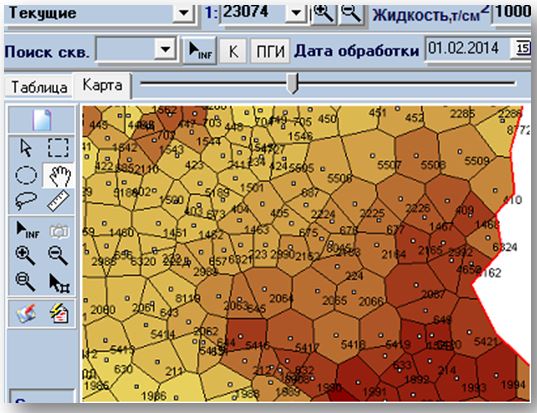Screen dimensions: 537x413
Task: Click well label 5414 on map
Action: [163, 334]
